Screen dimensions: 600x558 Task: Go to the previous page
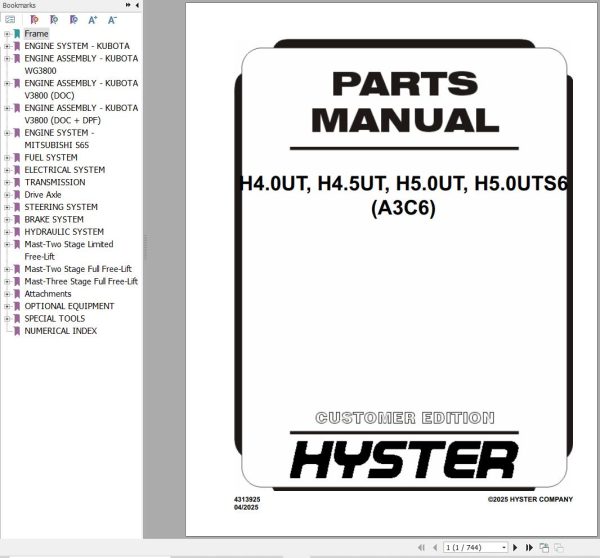[x=435, y=548]
